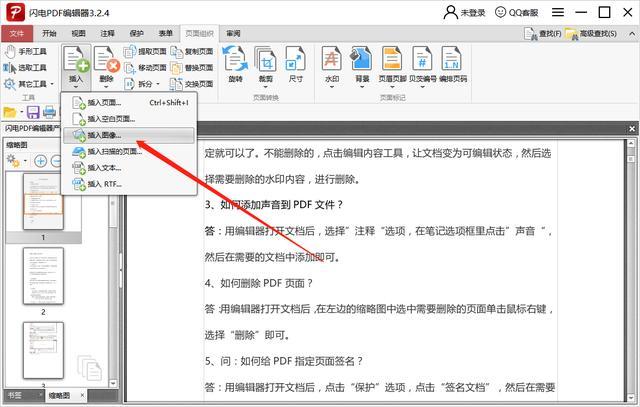Expand the 背景 dropdown arrow

click(362, 87)
